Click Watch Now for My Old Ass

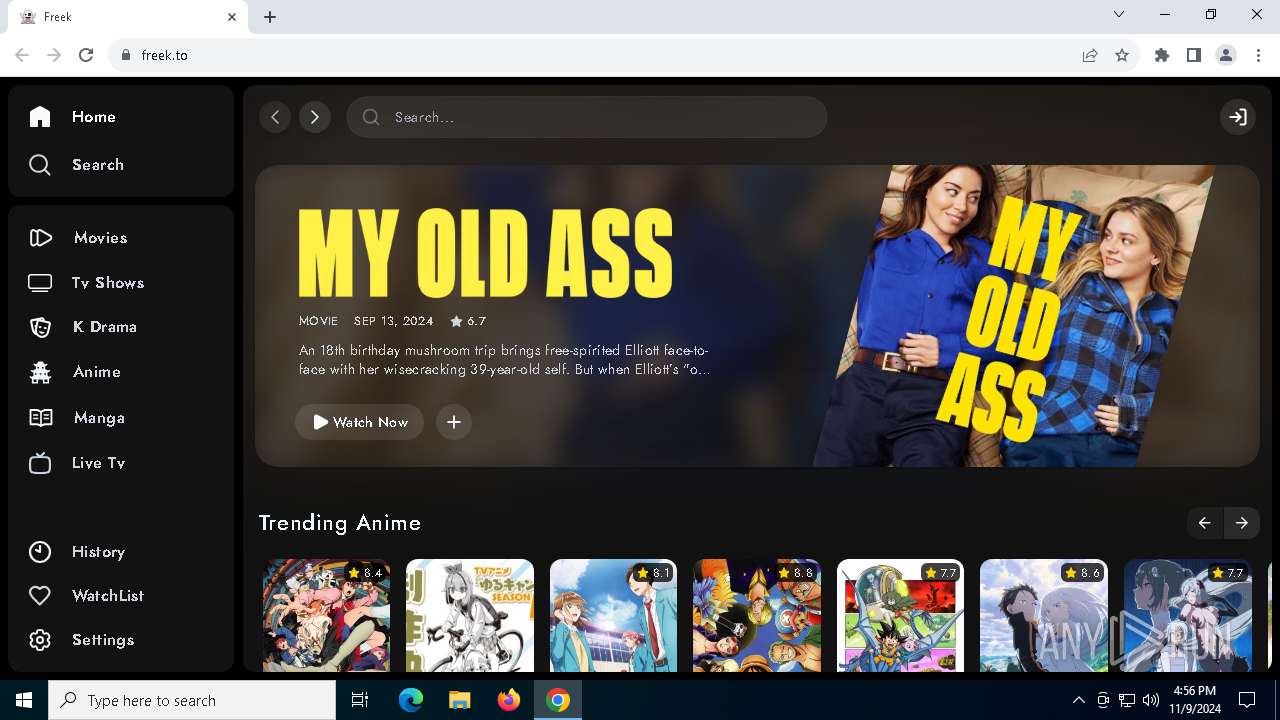coord(360,422)
